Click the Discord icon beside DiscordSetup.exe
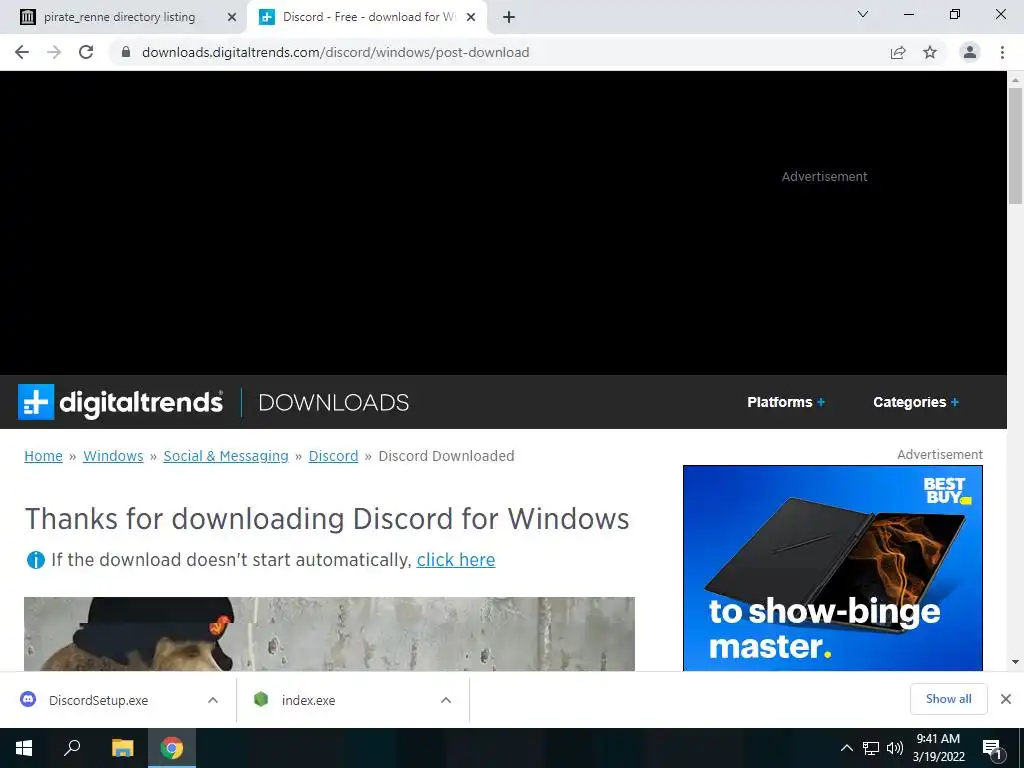 pyautogui.click(x=28, y=699)
